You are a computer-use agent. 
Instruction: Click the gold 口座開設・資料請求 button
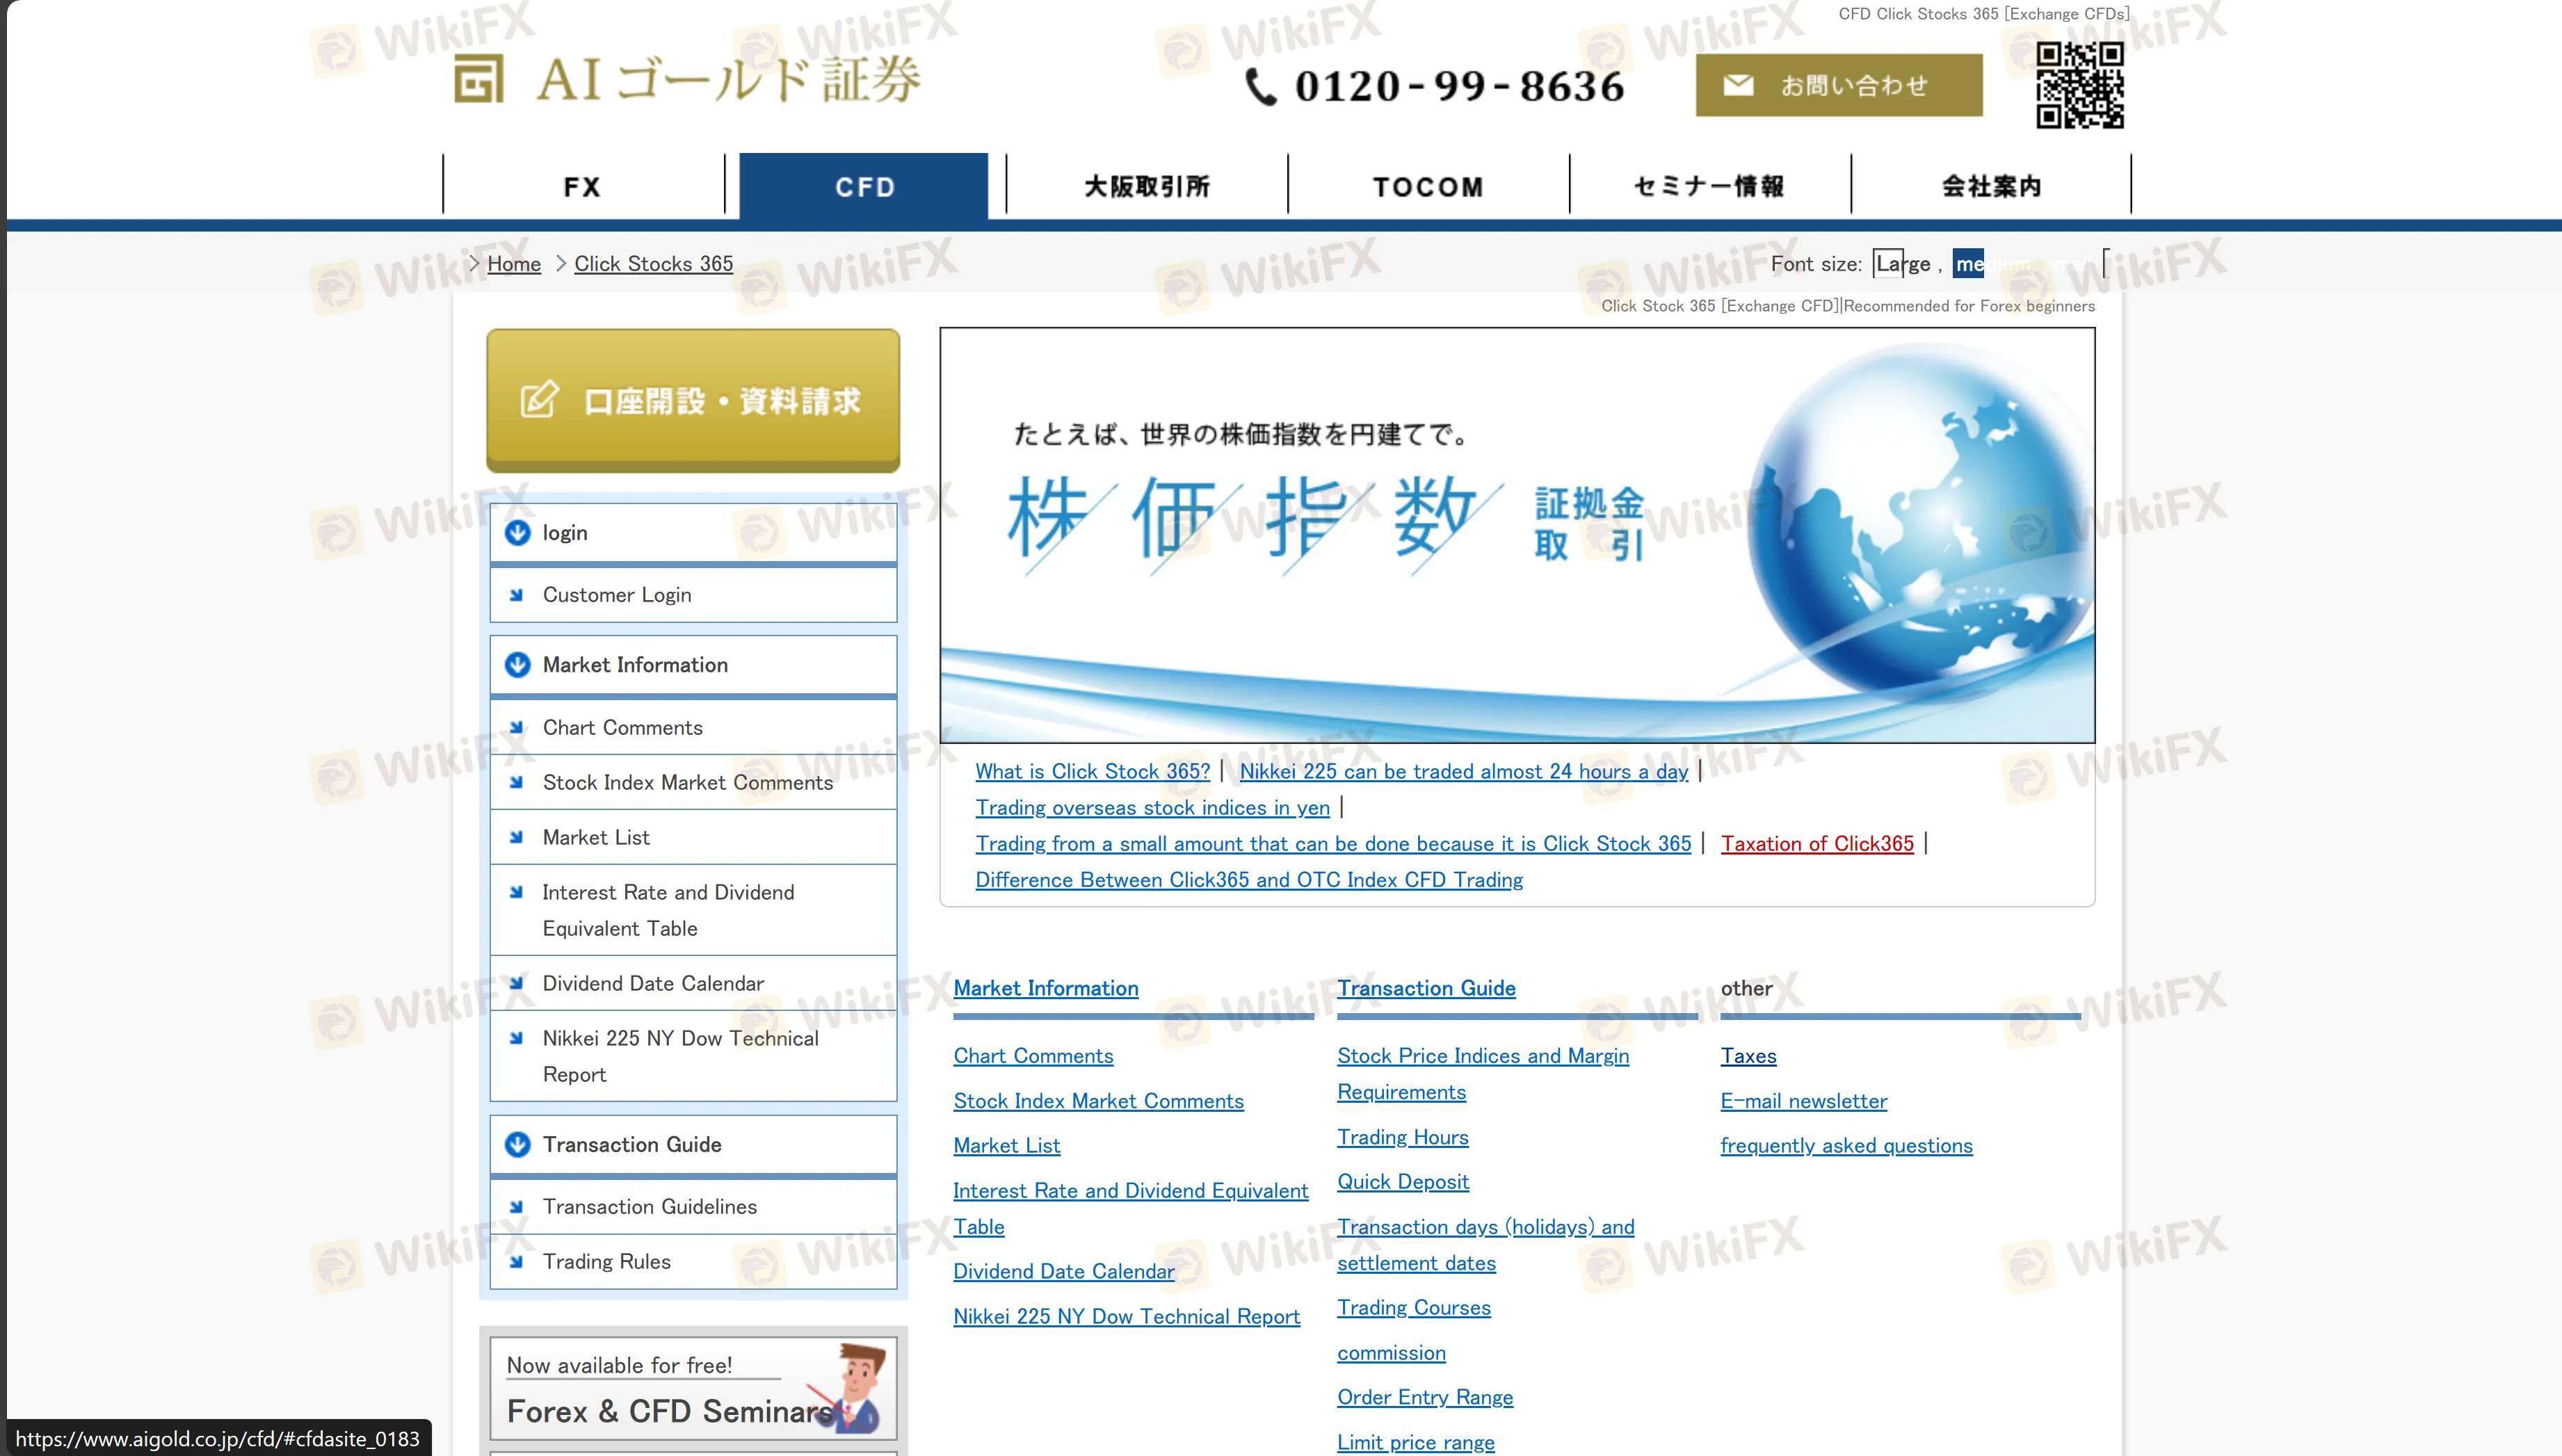(692, 400)
